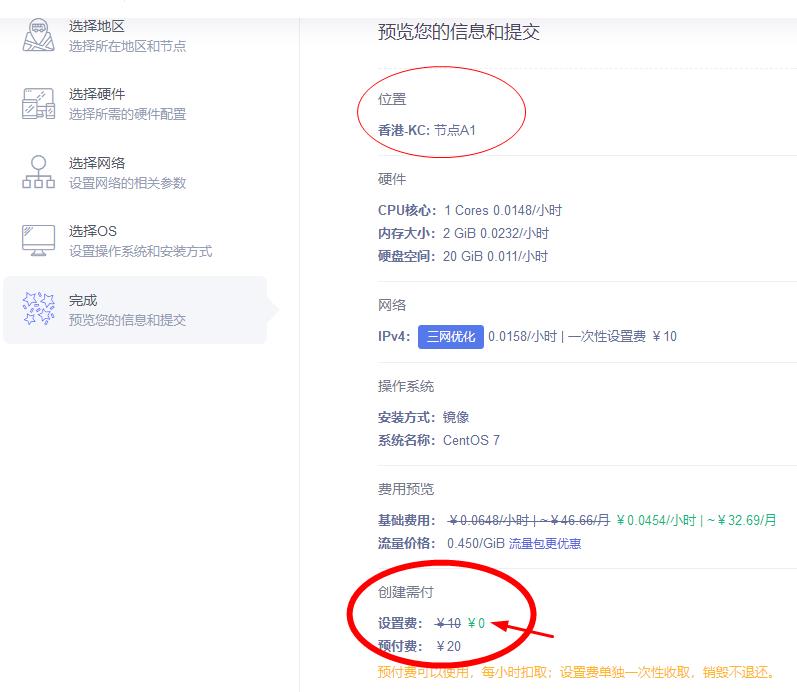
Task: Click the monitor icon for OS step
Action: coord(39,240)
